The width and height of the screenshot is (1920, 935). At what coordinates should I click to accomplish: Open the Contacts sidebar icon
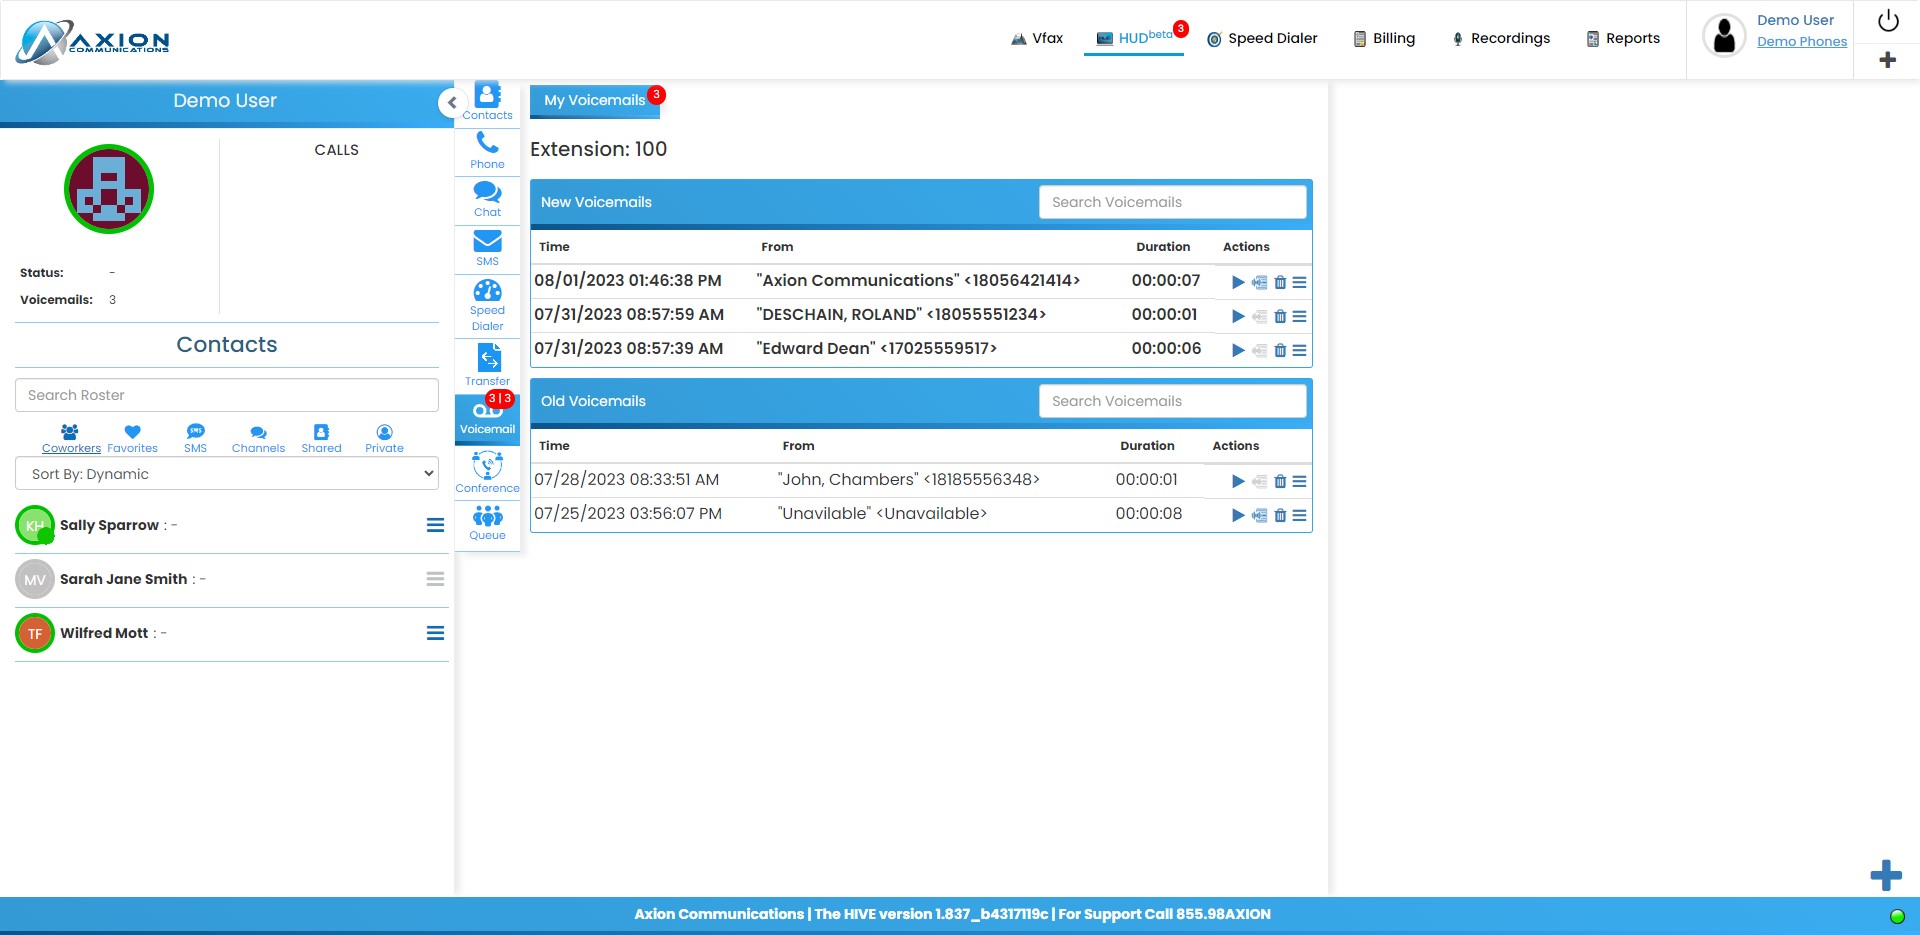[487, 101]
